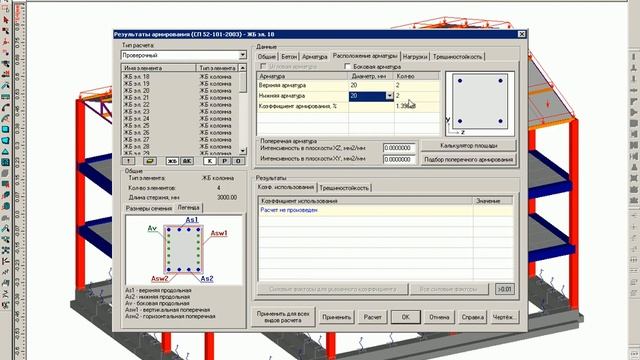Image resolution: width=640 pixels, height=360 pixels.
Task: Select the Коэф. использования results tab
Action: (x=286, y=187)
